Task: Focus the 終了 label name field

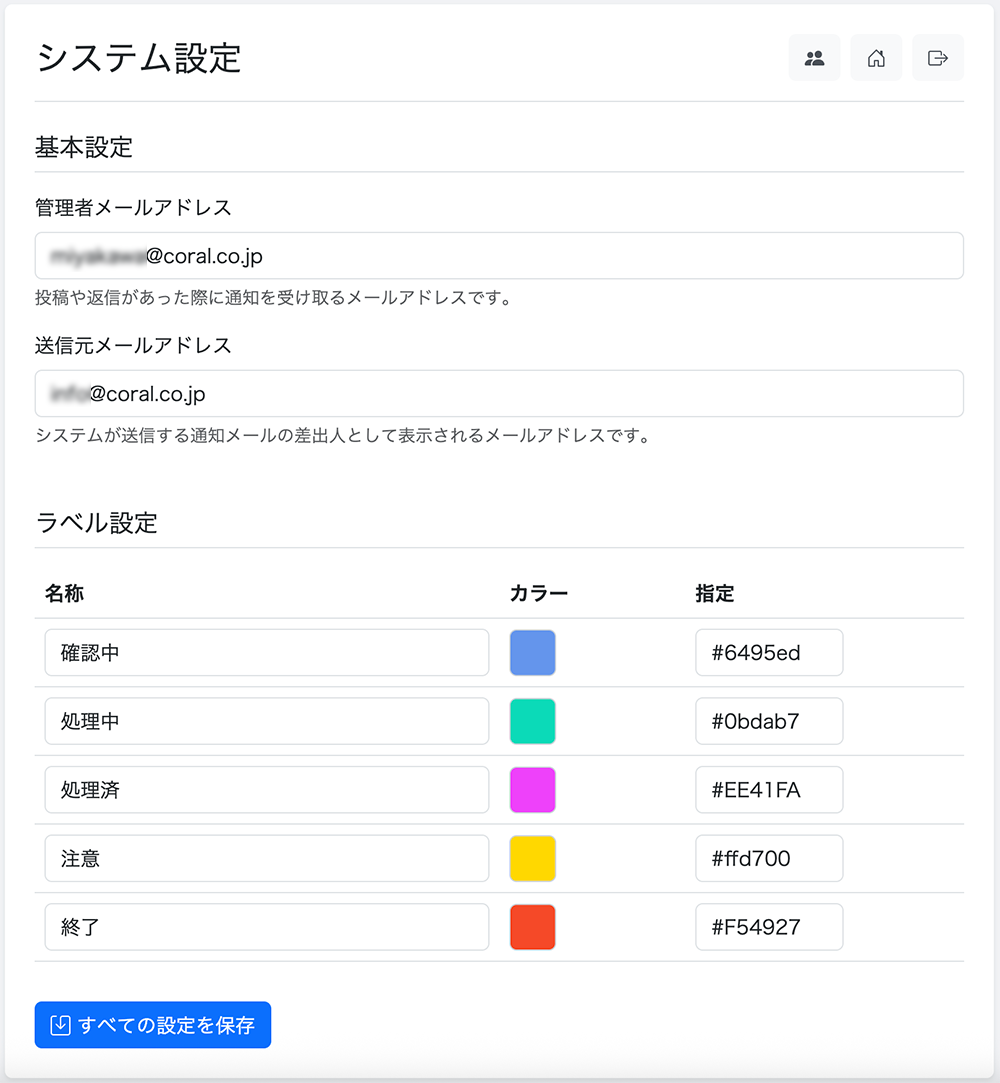Action: (x=266, y=927)
